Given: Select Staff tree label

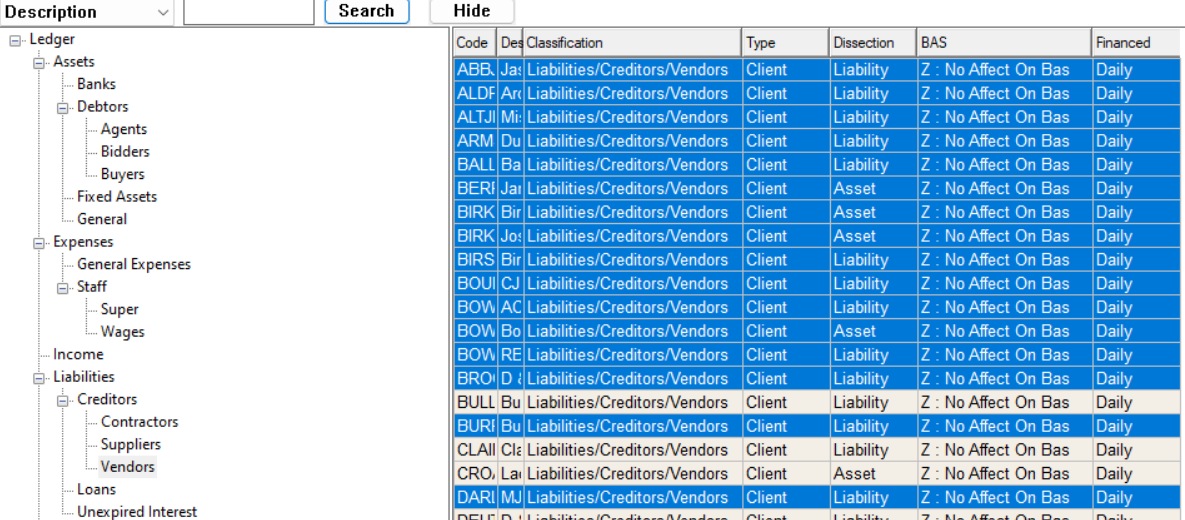Looking at the screenshot, I should coord(91,286).
